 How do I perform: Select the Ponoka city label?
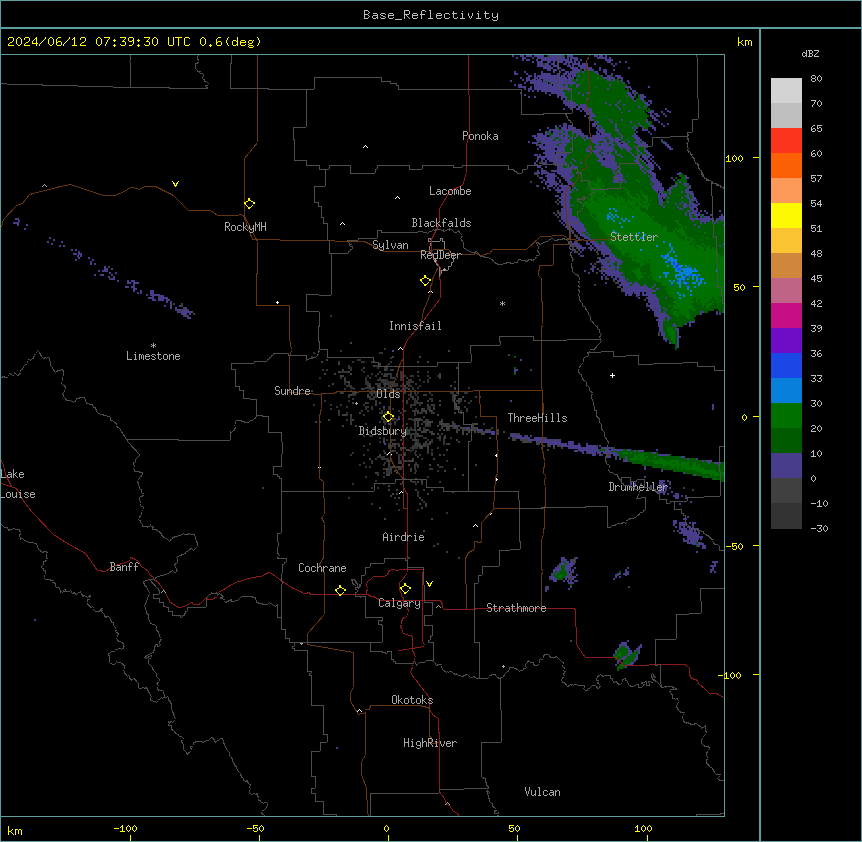pyautogui.click(x=480, y=136)
